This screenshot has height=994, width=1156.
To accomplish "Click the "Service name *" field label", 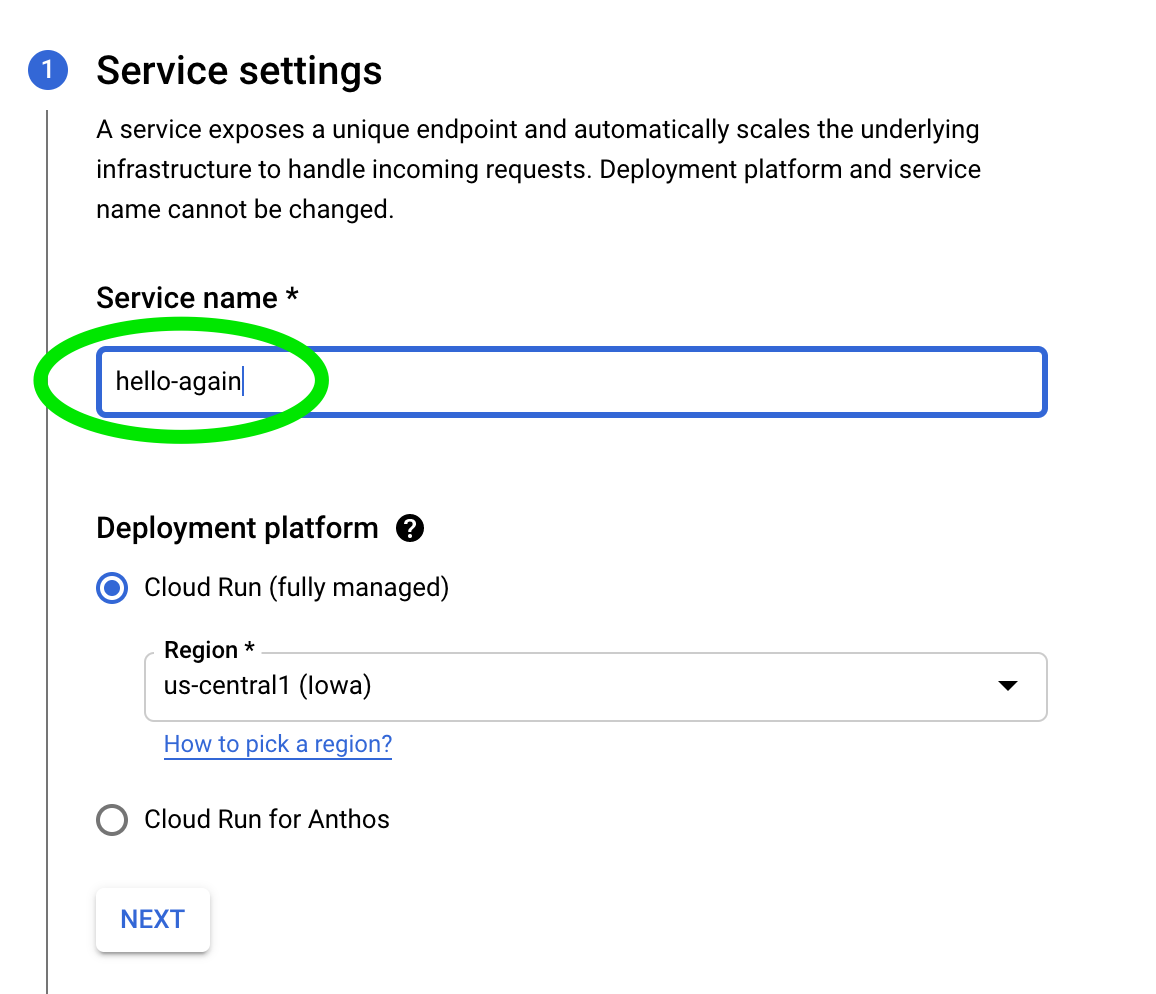I will coord(197,298).
